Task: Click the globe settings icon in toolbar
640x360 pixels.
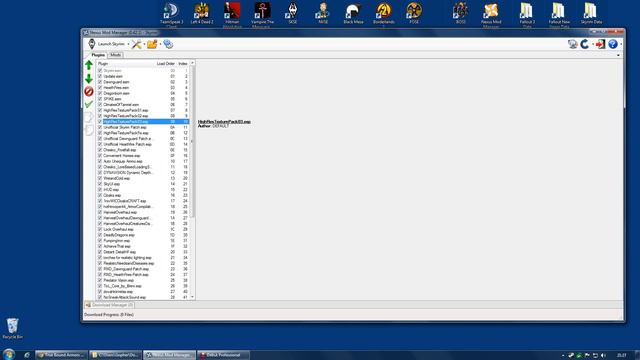Action: point(168,44)
